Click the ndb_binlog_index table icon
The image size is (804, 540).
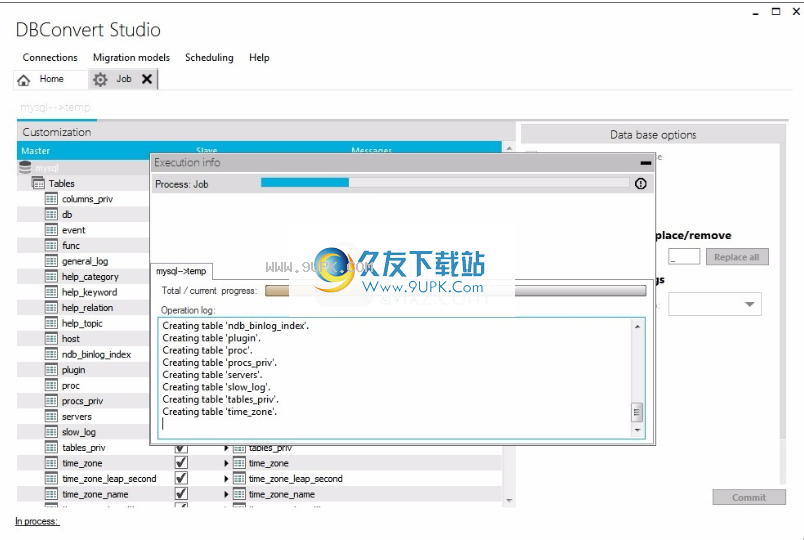[x=51, y=354]
